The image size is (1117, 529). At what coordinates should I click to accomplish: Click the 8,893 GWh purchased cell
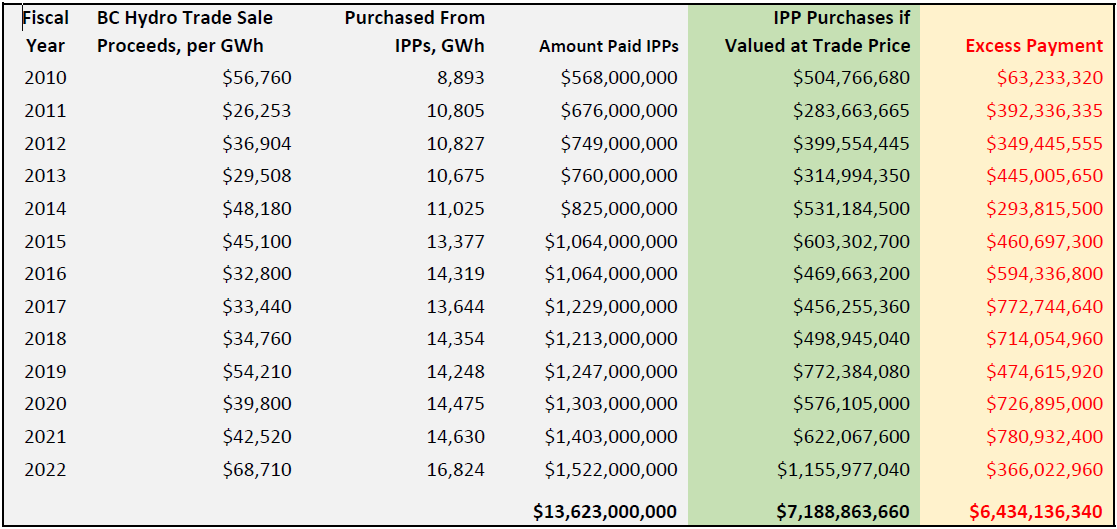pyautogui.click(x=460, y=78)
